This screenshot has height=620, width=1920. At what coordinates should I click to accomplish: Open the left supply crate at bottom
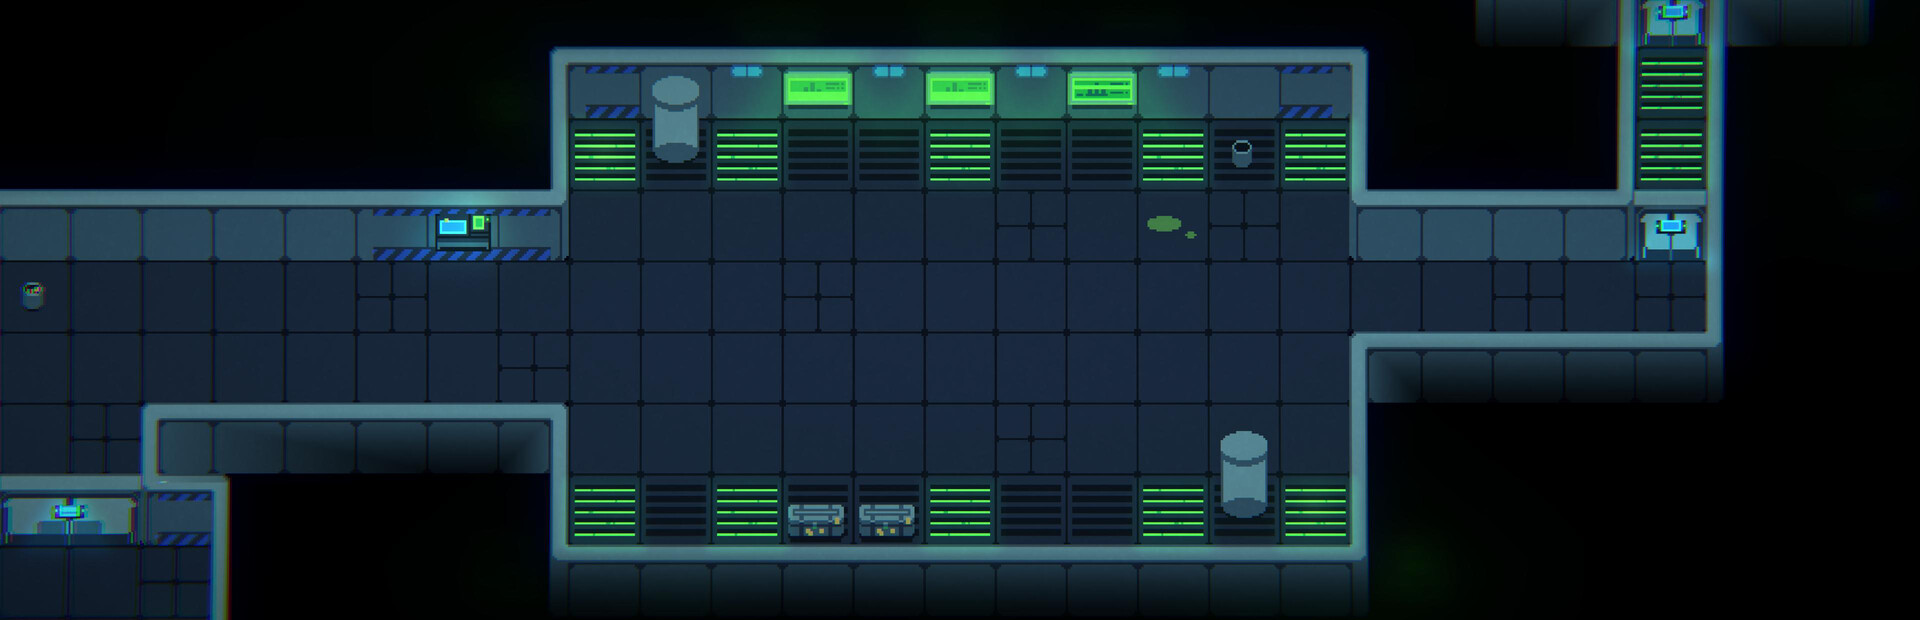(816, 519)
